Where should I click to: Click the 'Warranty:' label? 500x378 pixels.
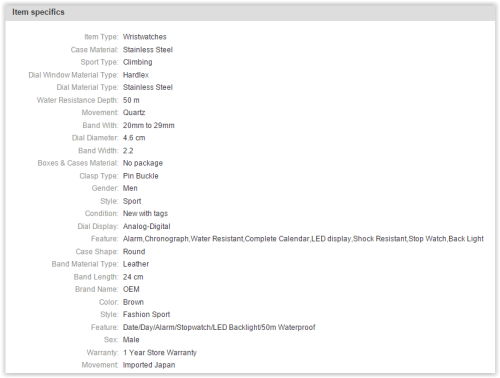[103, 353]
